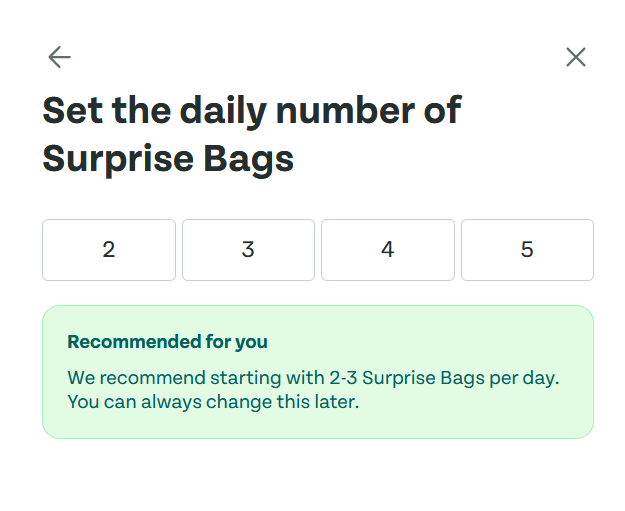625x511 pixels.
Task: Tap the number 3 option box
Action: point(248,250)
